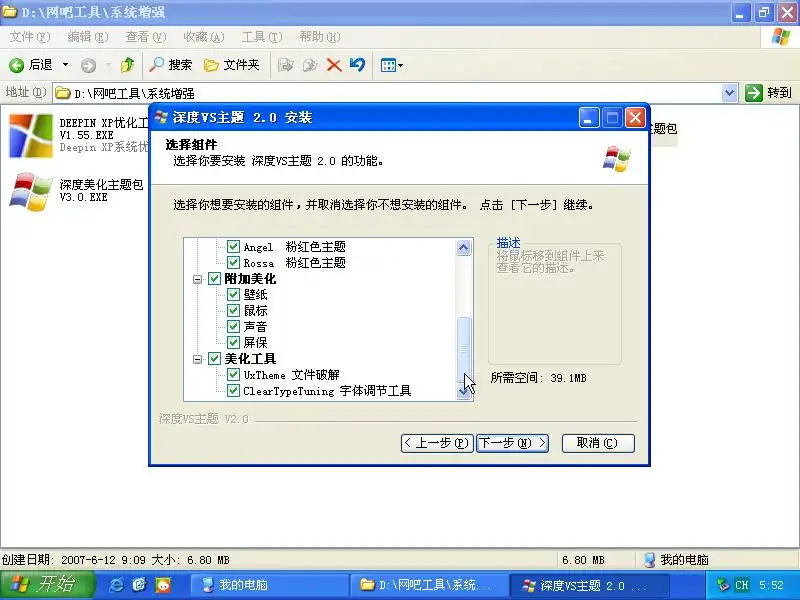Screen dimensions: 800x600
Task: Launch Internet Explorer from quick launch
Action: point(116,585)
